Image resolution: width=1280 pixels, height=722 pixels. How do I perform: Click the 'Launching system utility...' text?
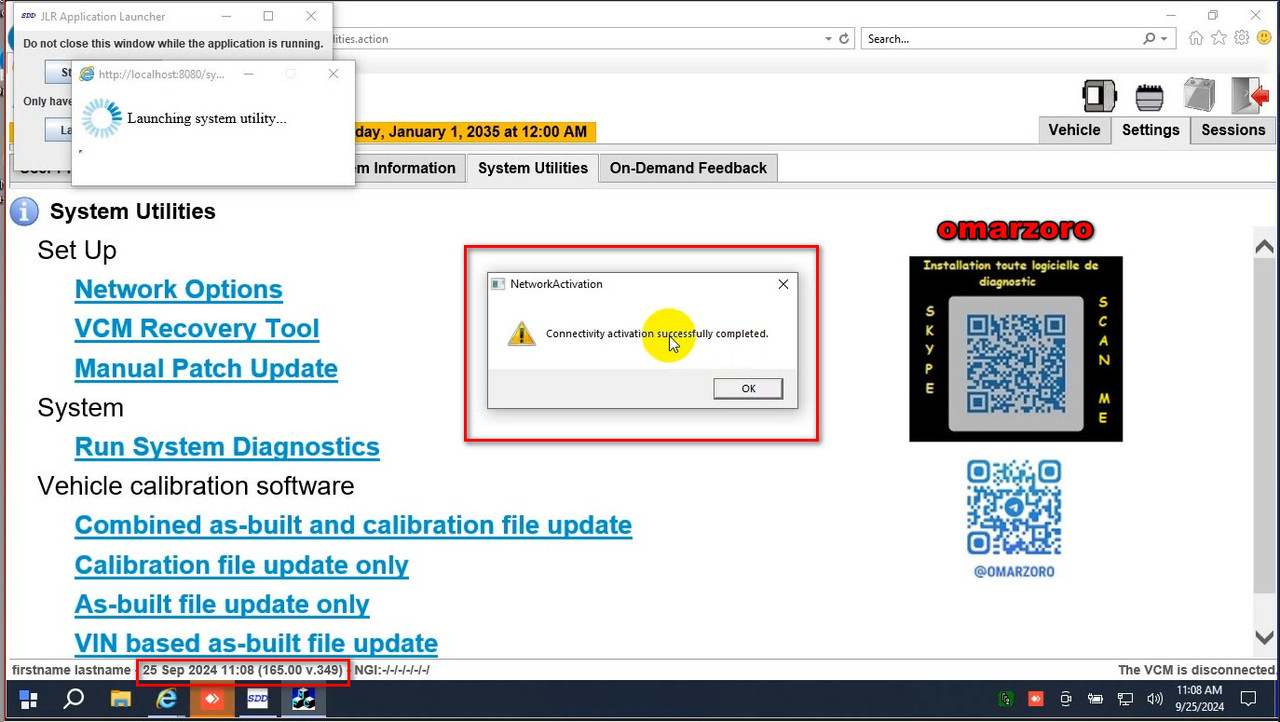tap(206, 118)
